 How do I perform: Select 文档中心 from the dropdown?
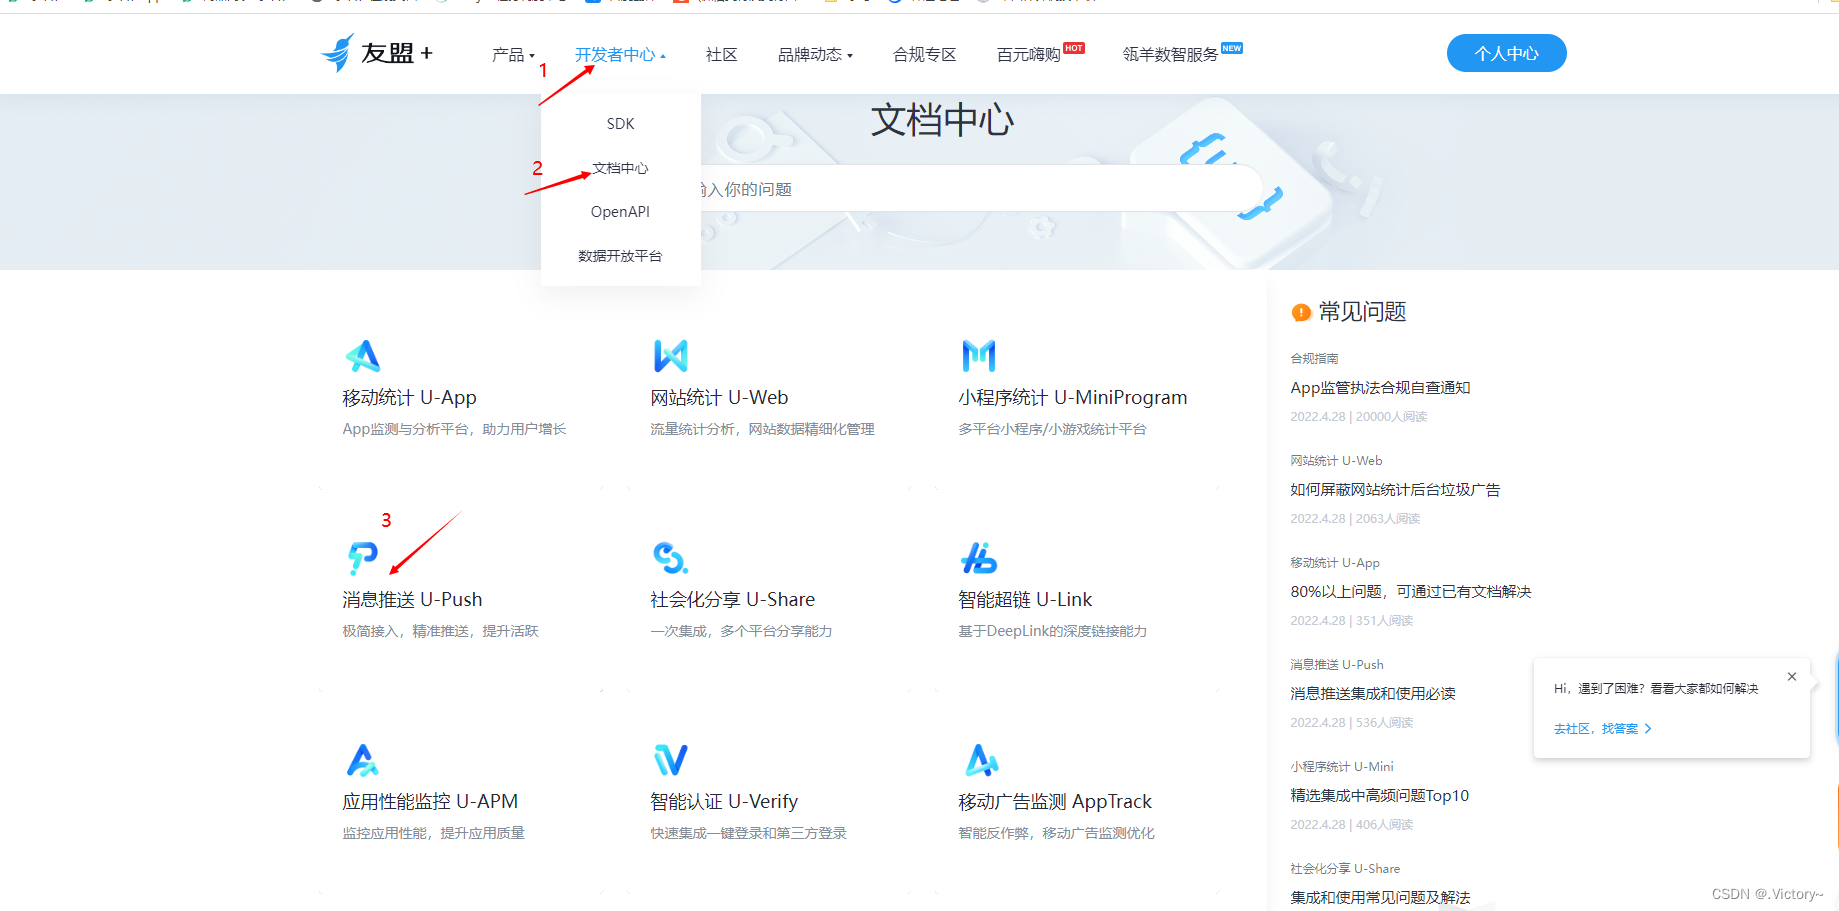click(x=620, y=168)
